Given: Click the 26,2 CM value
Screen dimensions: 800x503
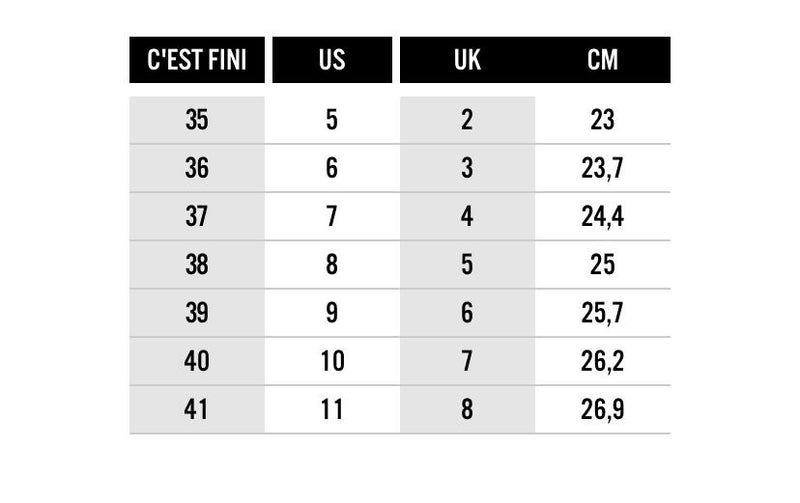Looking at the screenshot, I should coord(602,361).
